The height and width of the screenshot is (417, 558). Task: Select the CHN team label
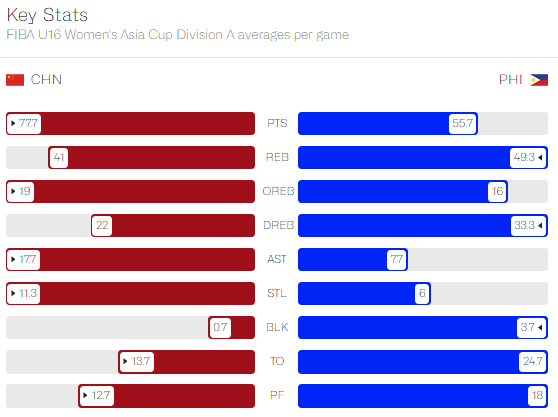[46, 80]
